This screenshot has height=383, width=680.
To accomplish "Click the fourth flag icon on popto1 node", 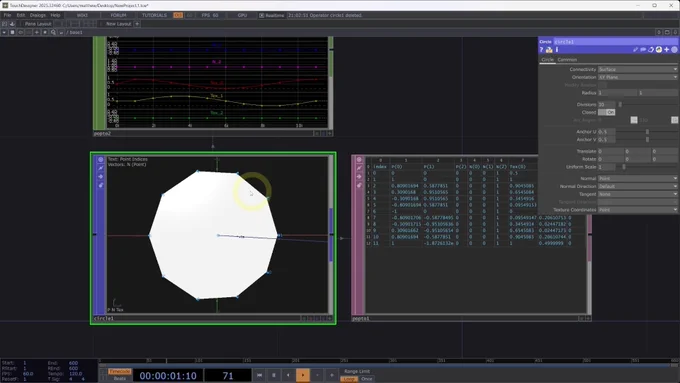I will (x=359, y=185).
